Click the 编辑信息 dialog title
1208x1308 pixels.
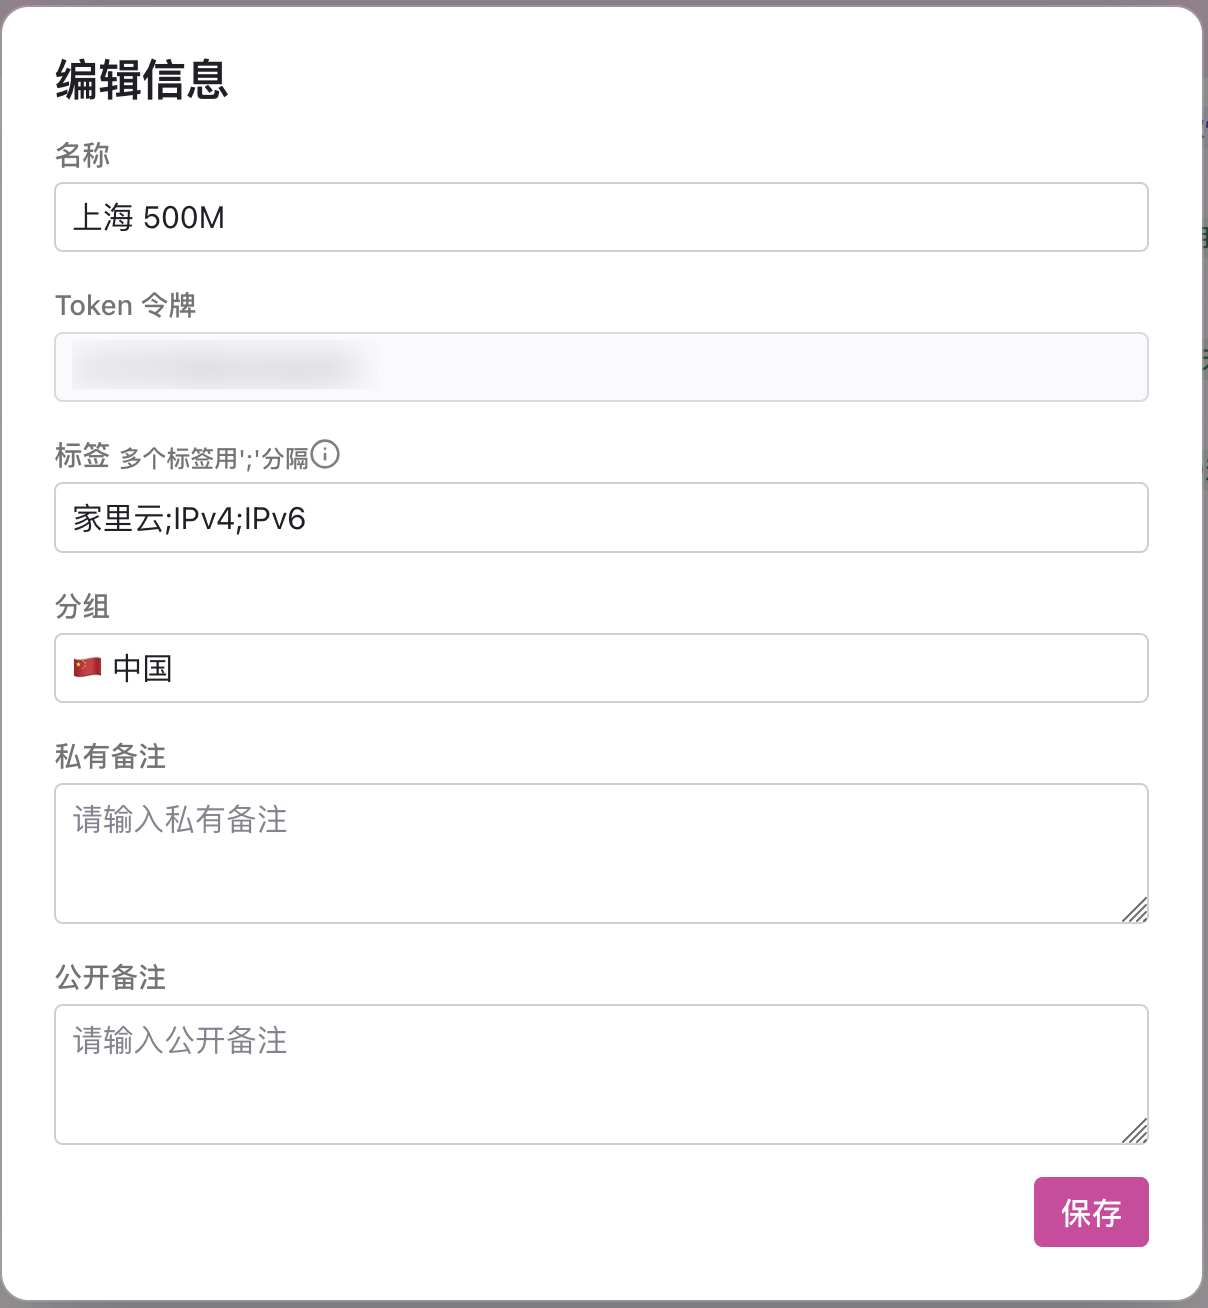pyautogui.click(x=142, y=80)
